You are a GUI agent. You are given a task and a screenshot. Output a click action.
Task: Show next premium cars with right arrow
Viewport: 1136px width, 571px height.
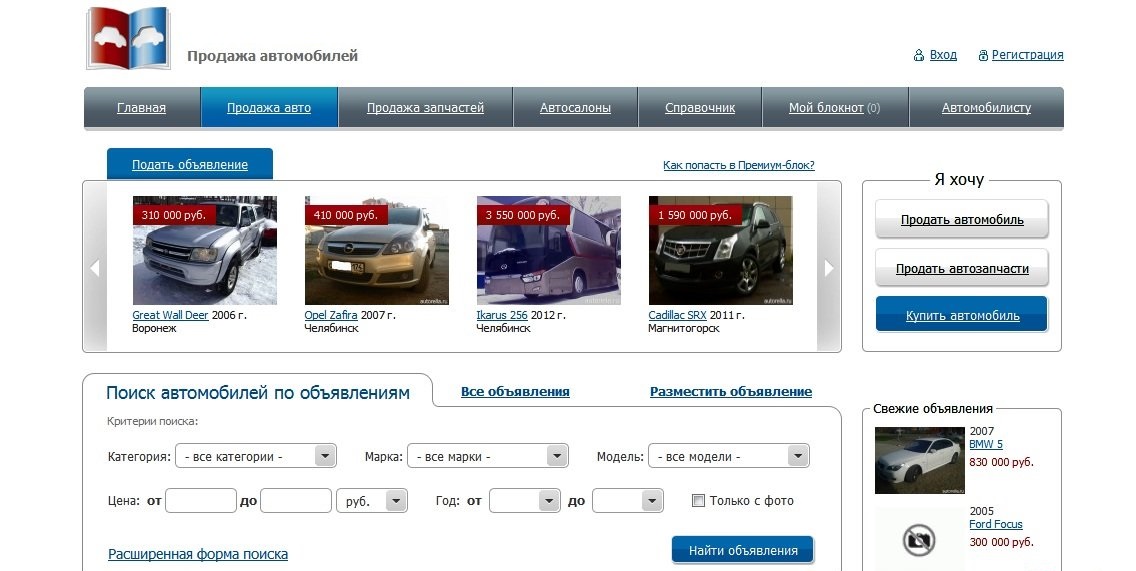829,267
